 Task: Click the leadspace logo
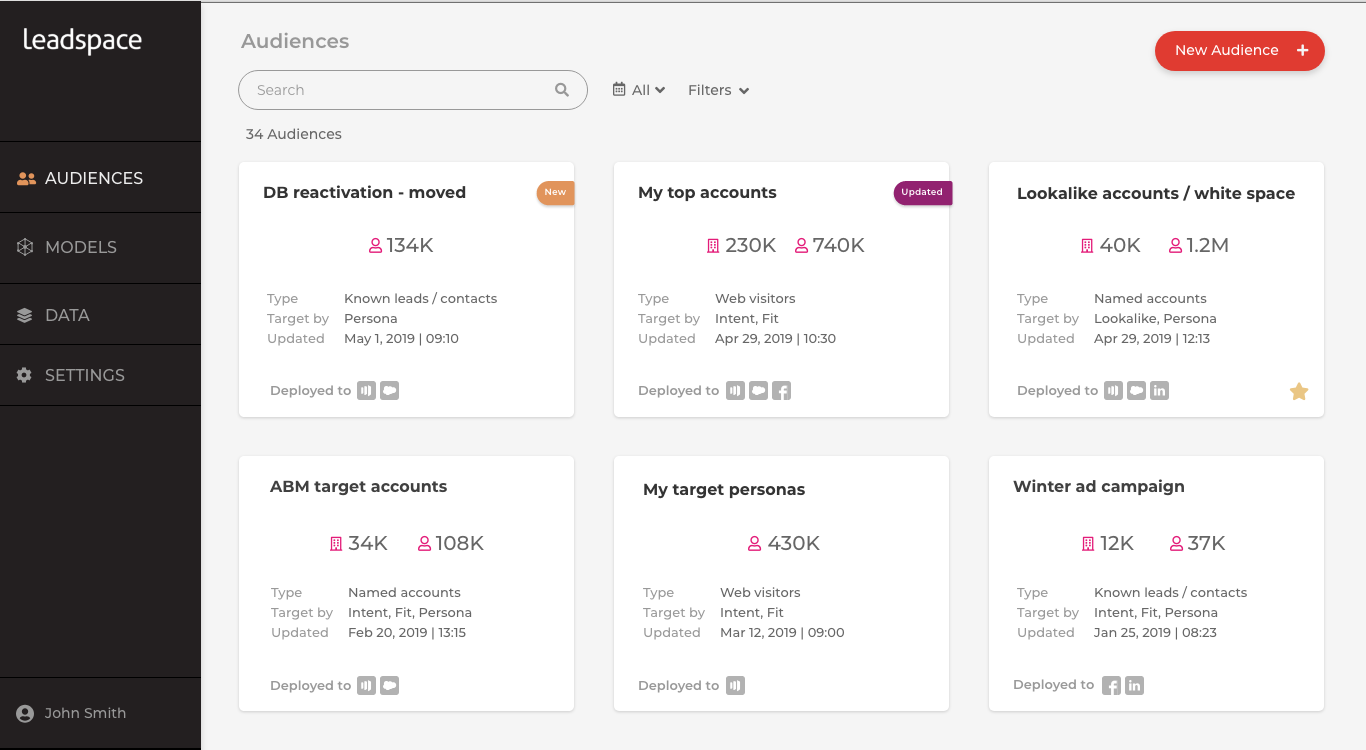click(x=83, y=41)
